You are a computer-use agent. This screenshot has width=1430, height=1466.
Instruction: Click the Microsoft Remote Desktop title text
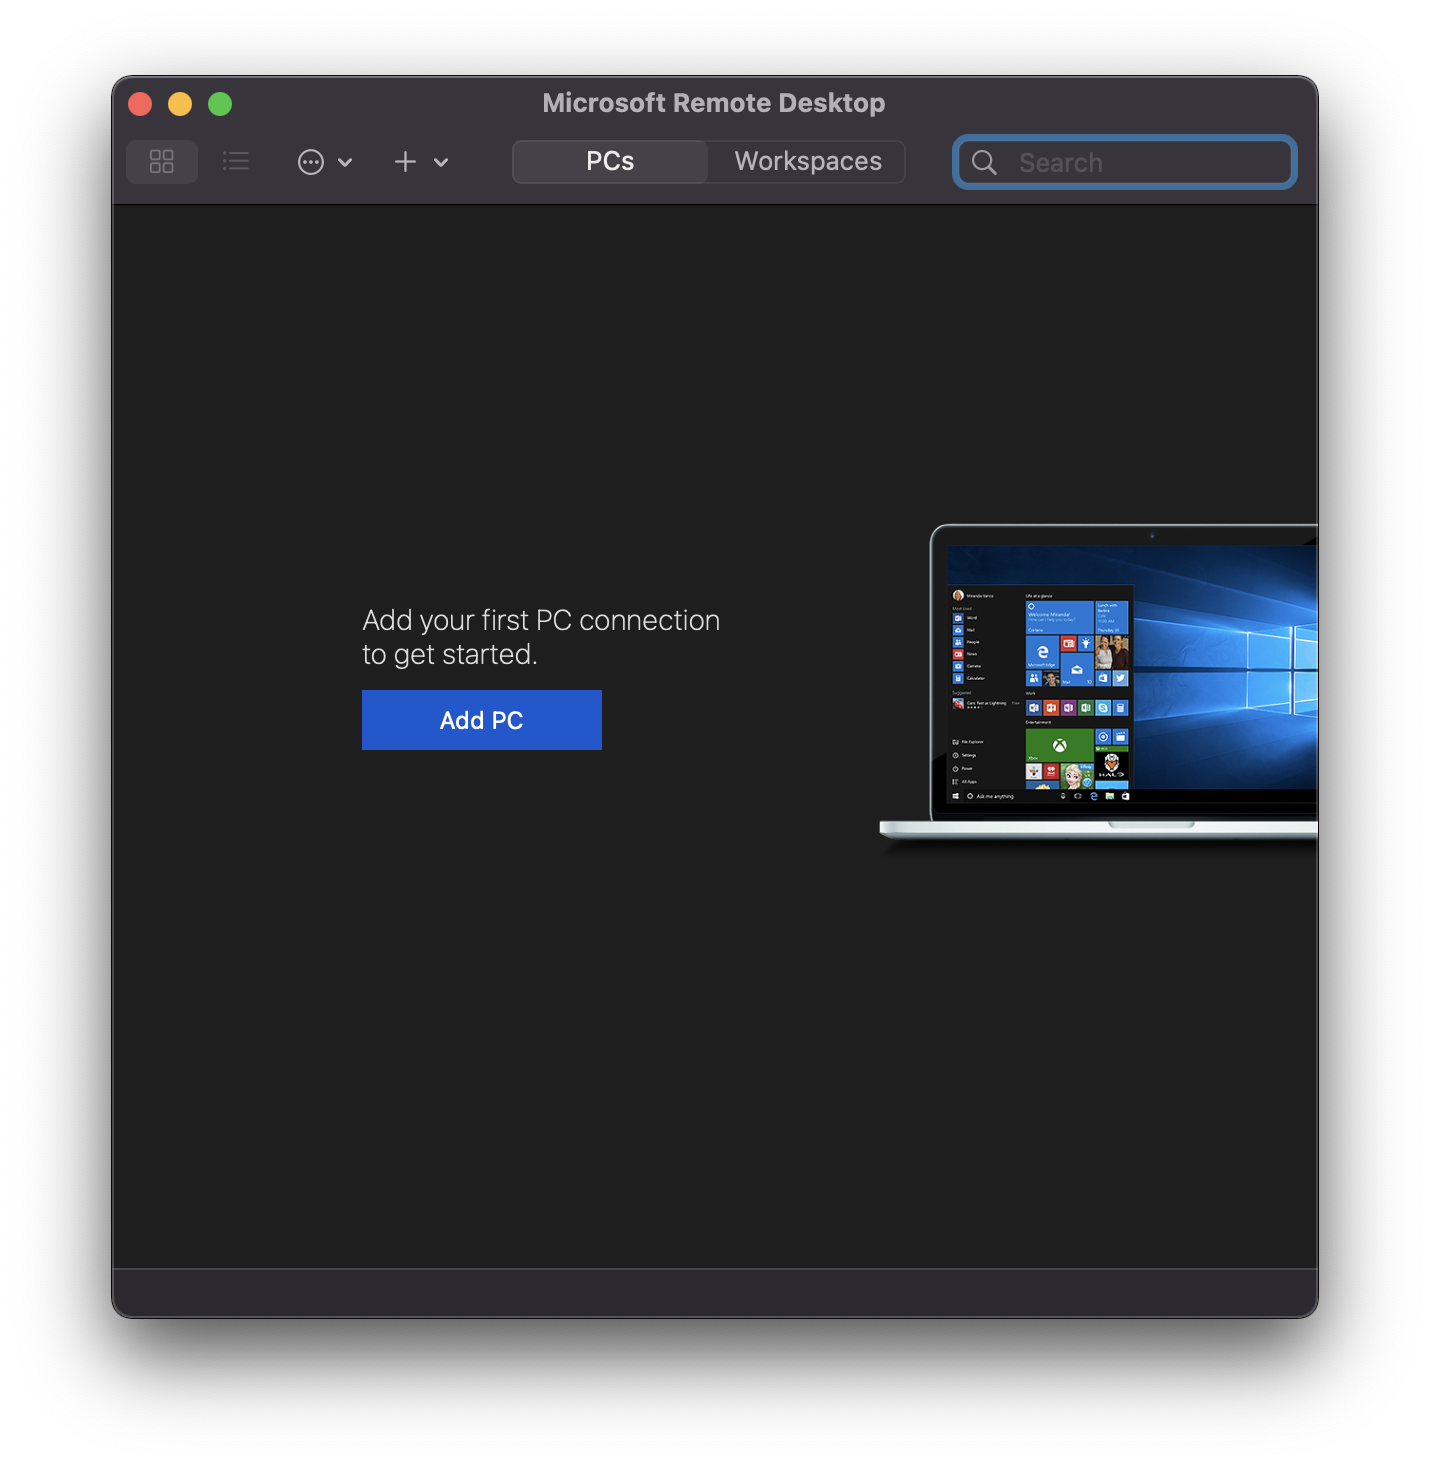point(713,103)
